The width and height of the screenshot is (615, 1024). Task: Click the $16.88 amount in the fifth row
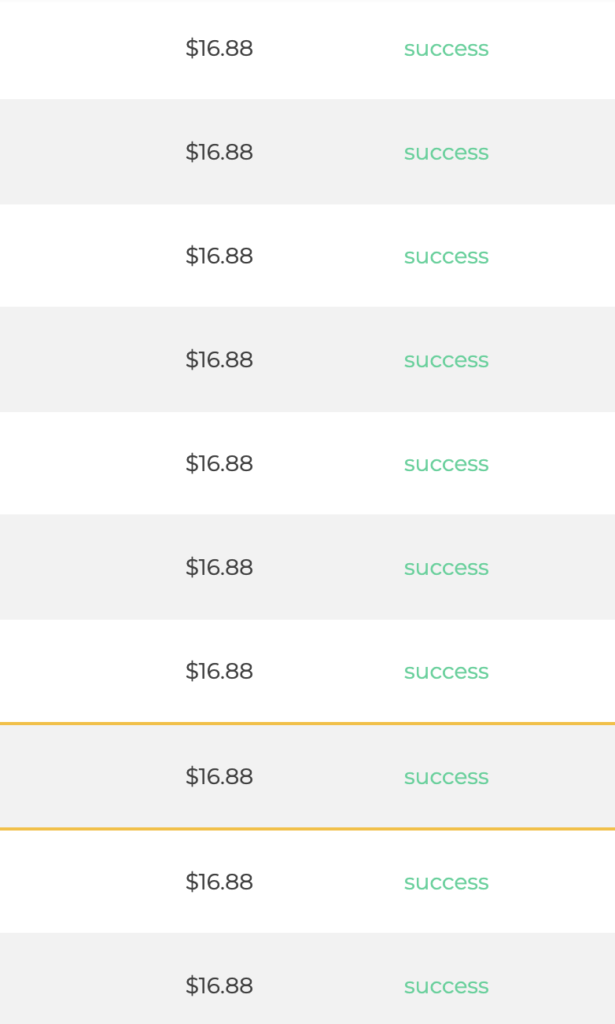(219, 464)
